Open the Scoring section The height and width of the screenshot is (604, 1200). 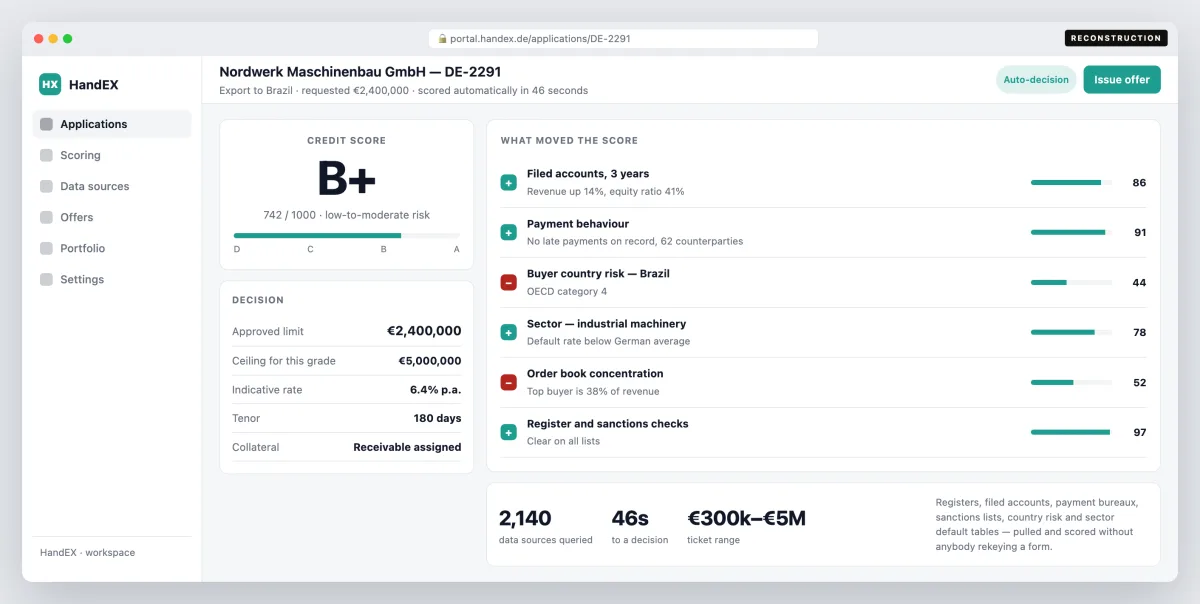tap(112, 155)
